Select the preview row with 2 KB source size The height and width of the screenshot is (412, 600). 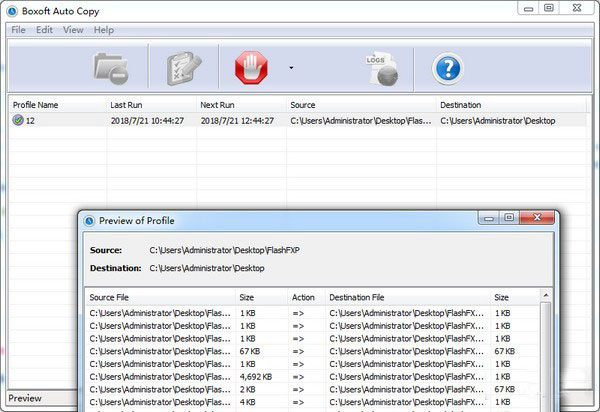313,389
